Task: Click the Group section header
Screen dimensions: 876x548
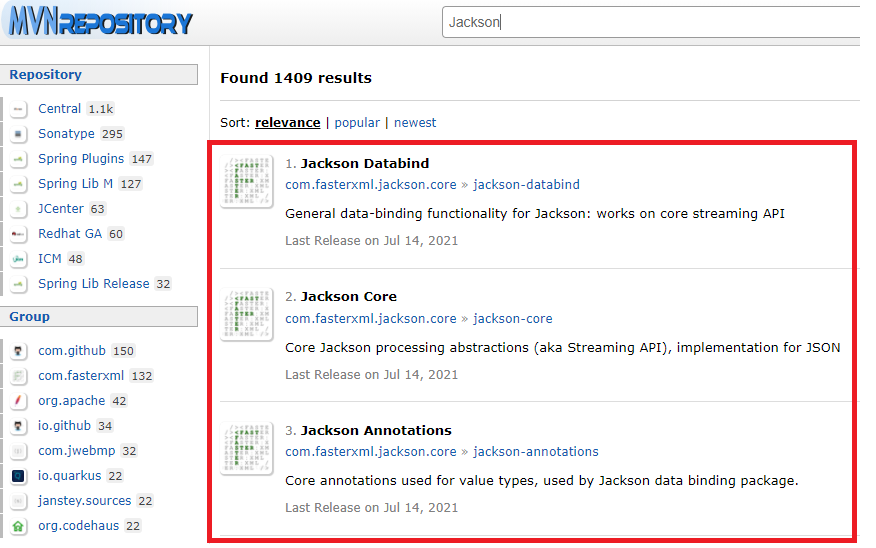Action: (x=99, y=317)
